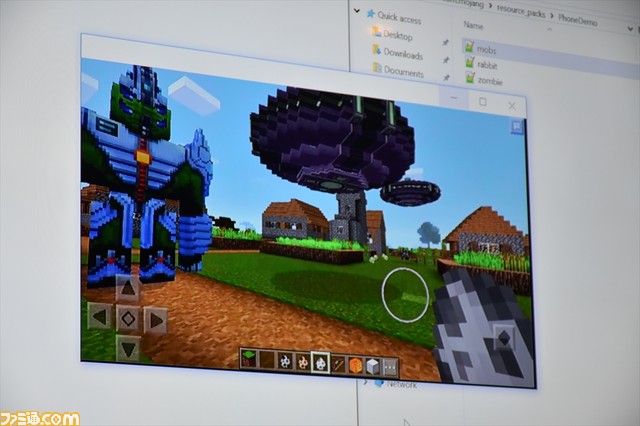
Task: Select the pink-spotted spawn egg slot
Action: point(302,362)
